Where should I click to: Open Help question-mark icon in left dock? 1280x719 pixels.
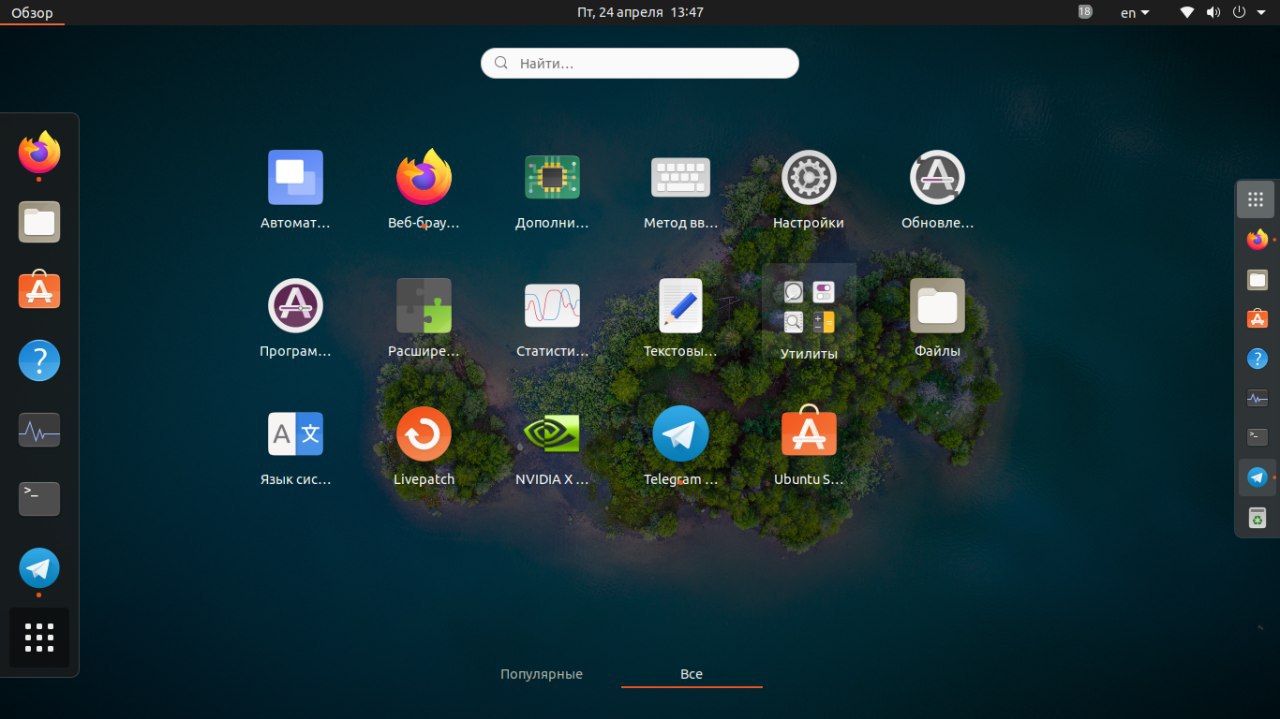39,360
